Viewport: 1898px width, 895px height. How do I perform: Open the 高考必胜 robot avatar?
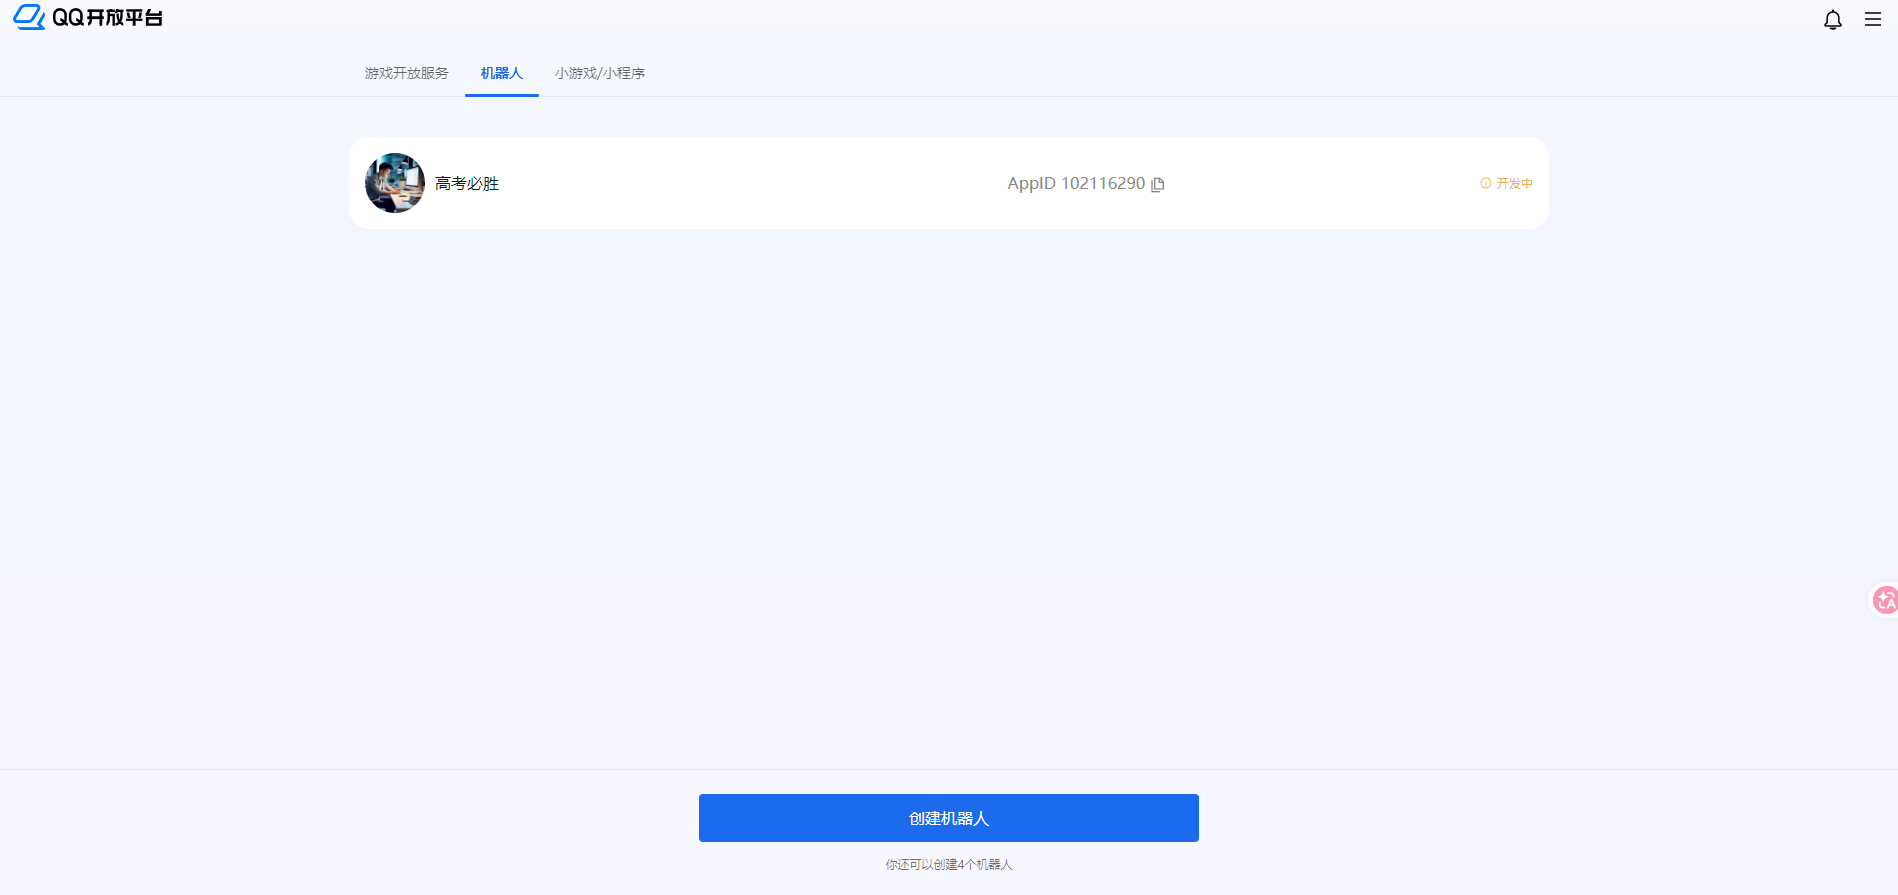pyautogui.click(x=395, y=183)
